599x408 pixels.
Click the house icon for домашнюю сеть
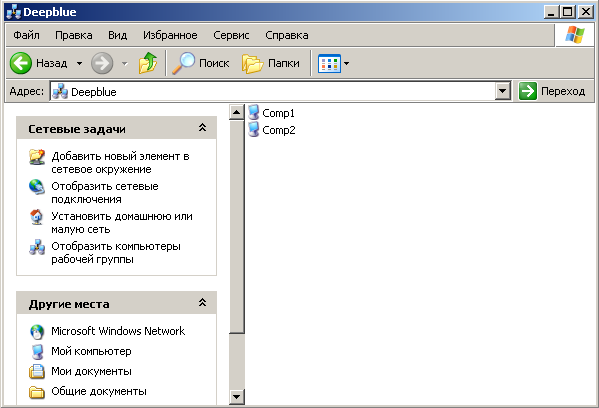(37, 217)
